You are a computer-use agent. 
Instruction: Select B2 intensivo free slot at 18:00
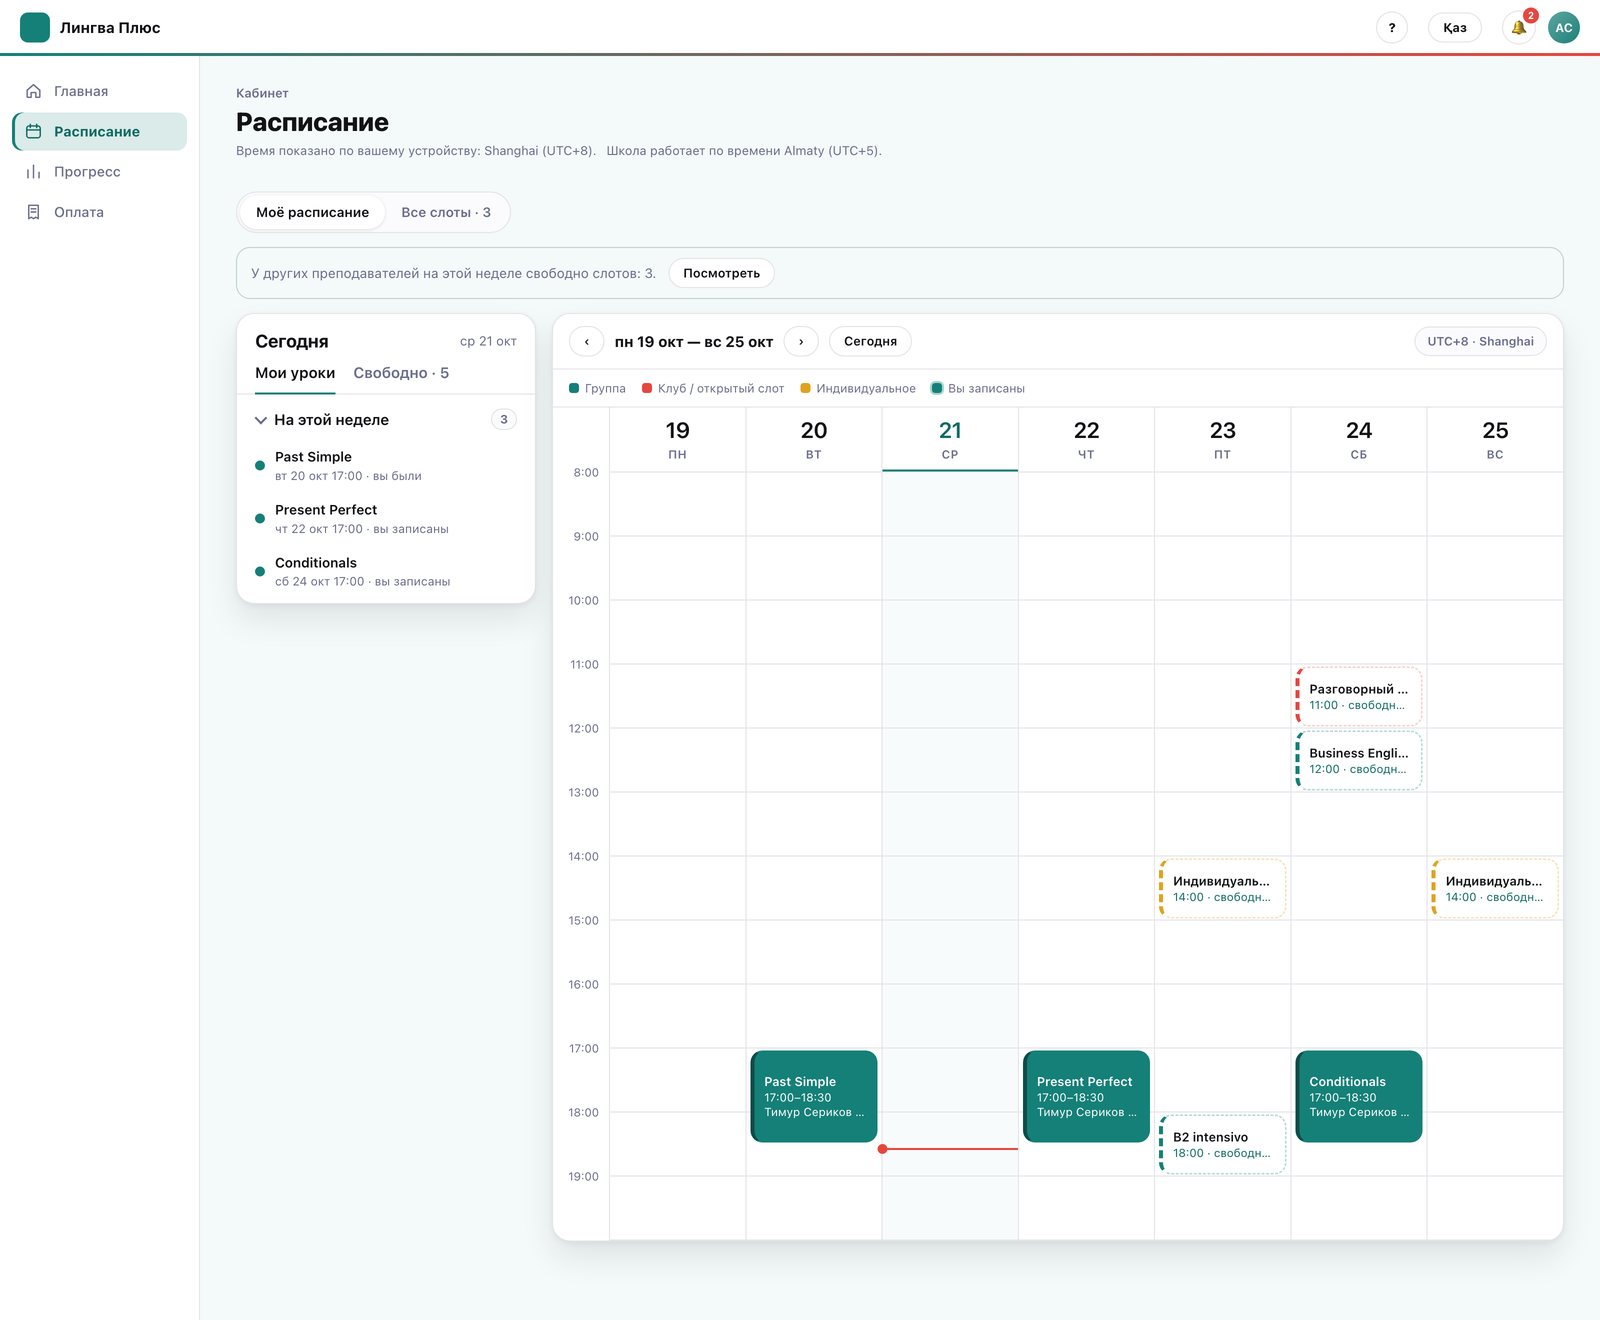tap(1222, 1144)
